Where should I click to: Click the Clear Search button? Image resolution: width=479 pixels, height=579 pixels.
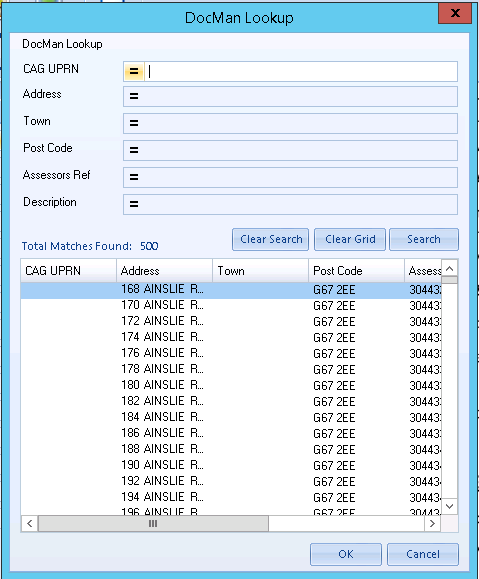(x=271, y=239)
